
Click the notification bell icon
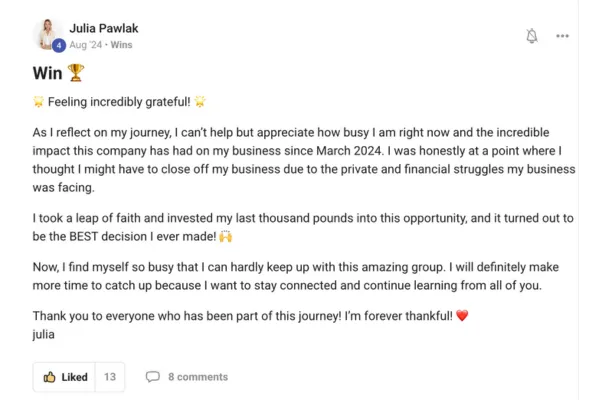[532, 36]
